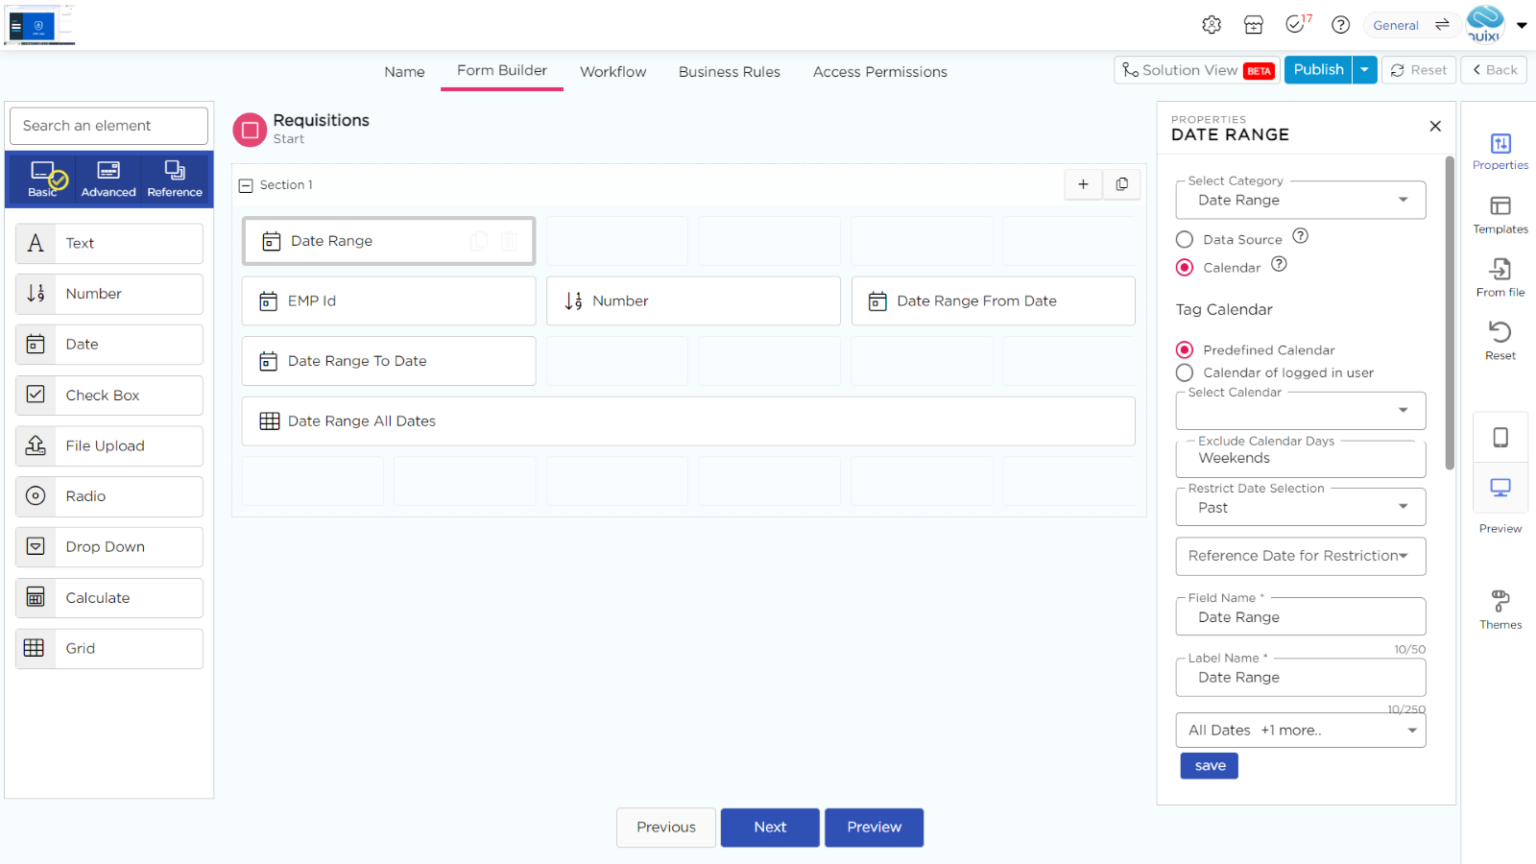Switch to the Workflow tab
The width and height of the screenshot is (1536, 864).
[x=613, y=71]
